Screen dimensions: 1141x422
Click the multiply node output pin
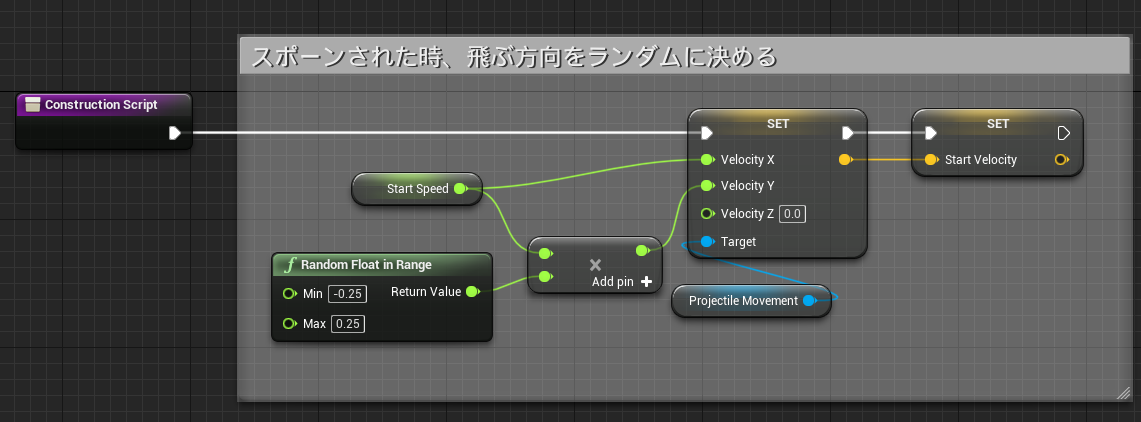pyautogui.click(x=643, y=251)
